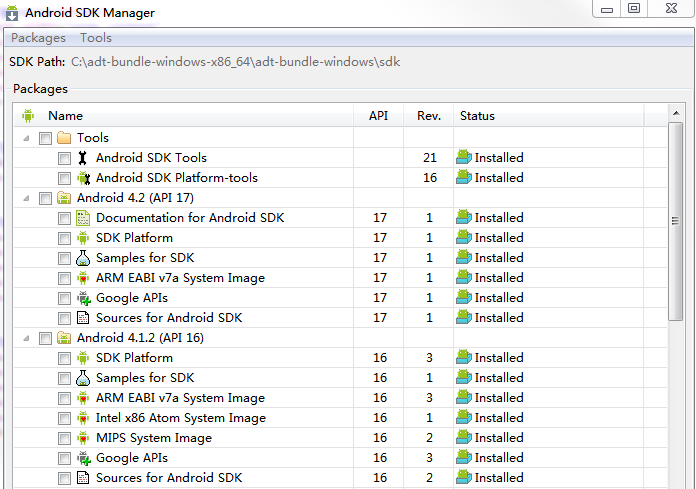Click the API 16 ARM EABI v7a image icon
Screen dimensions: 696x489
tap(83, 398)
